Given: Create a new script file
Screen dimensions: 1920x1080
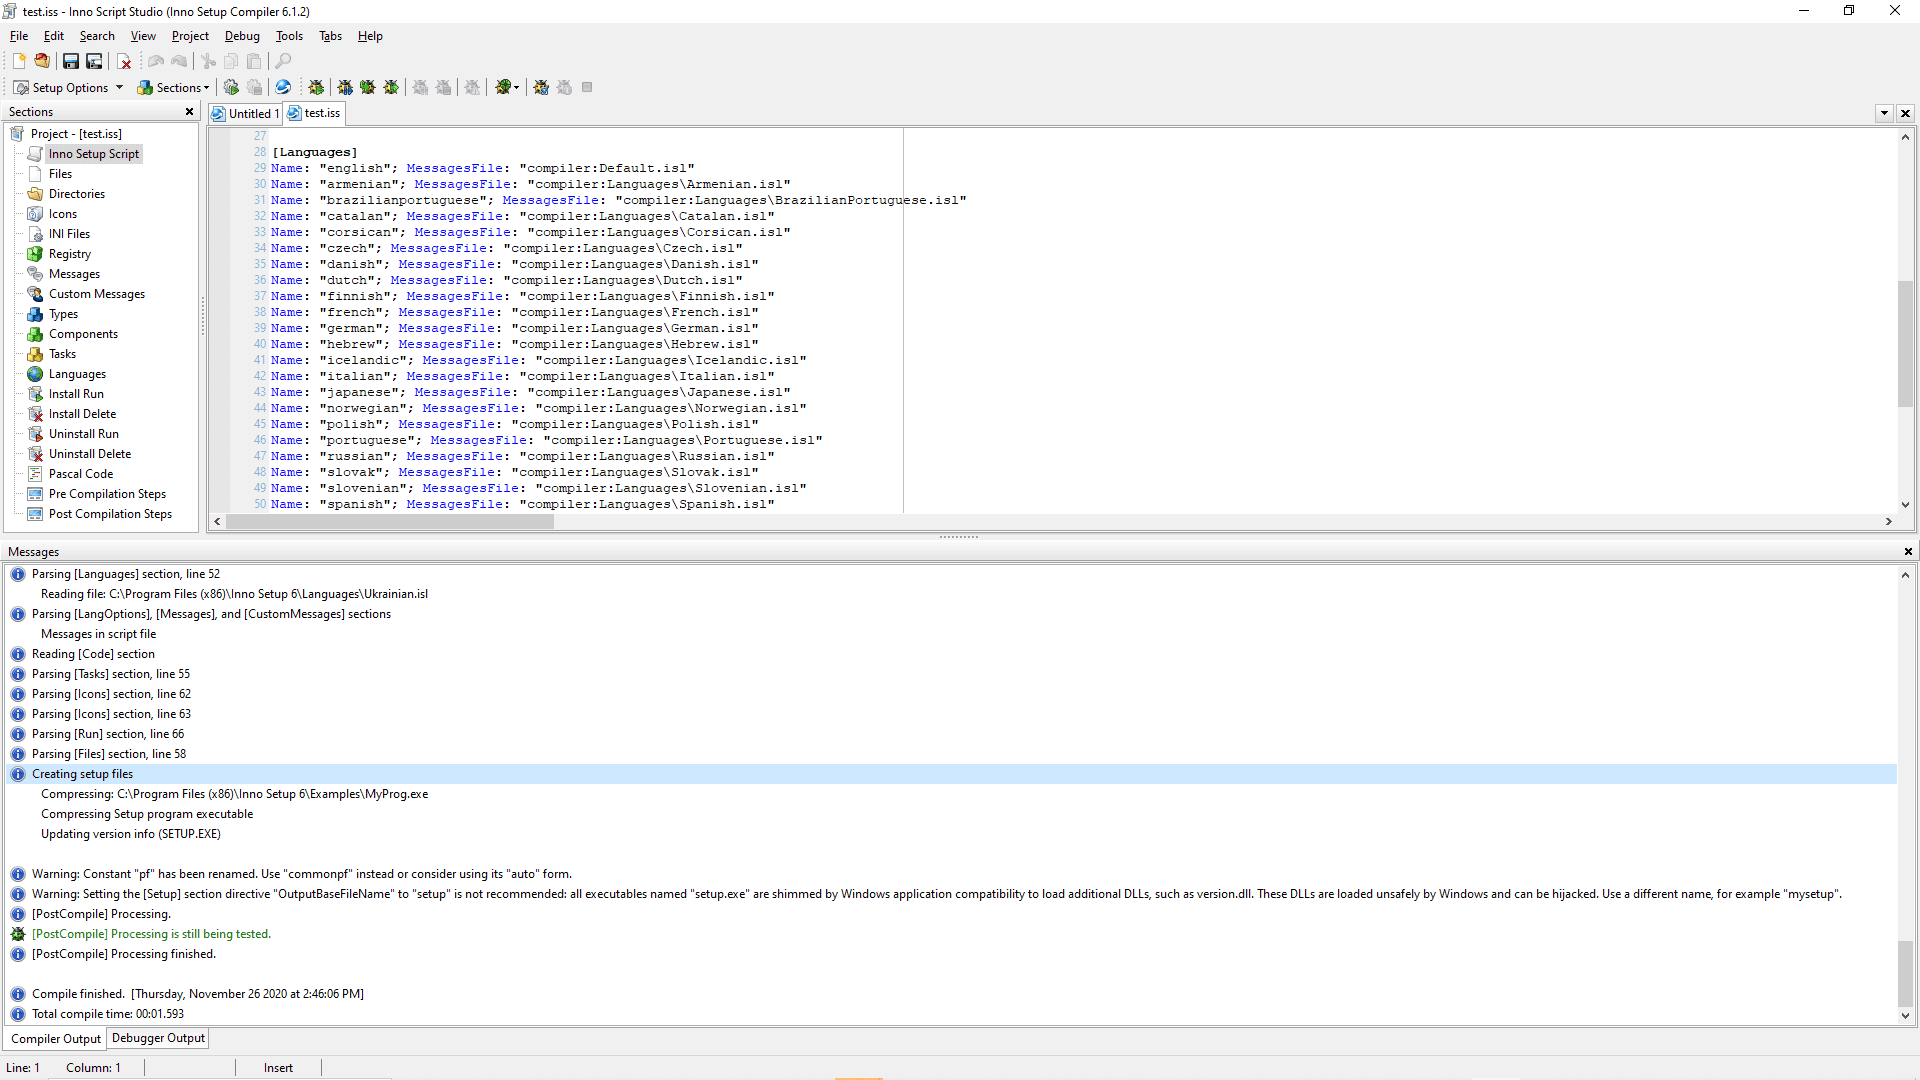Looking at the screenshot, I should [19, 61].
